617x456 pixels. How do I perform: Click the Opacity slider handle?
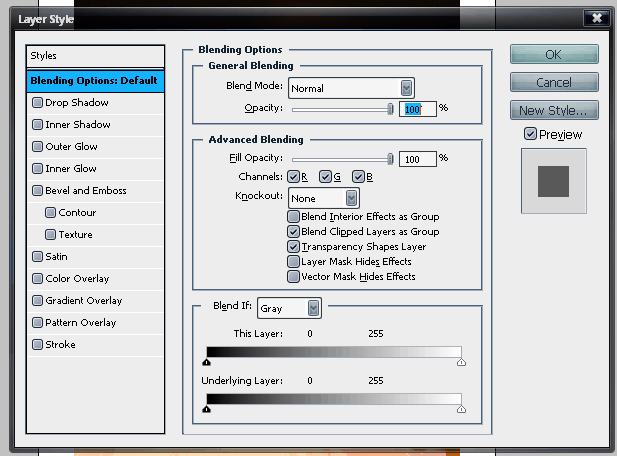pos(390,108)
